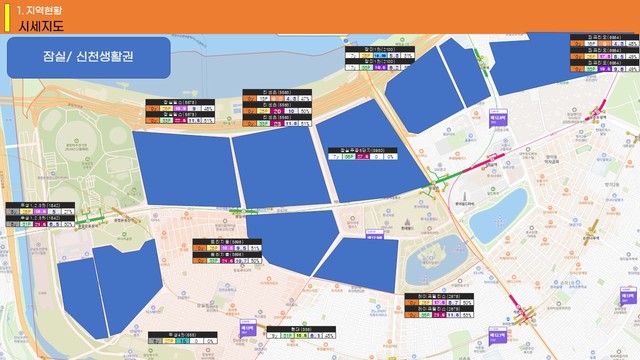
Task: Click the purple marker at the far right edge
Action: click(x=628, y=296)
